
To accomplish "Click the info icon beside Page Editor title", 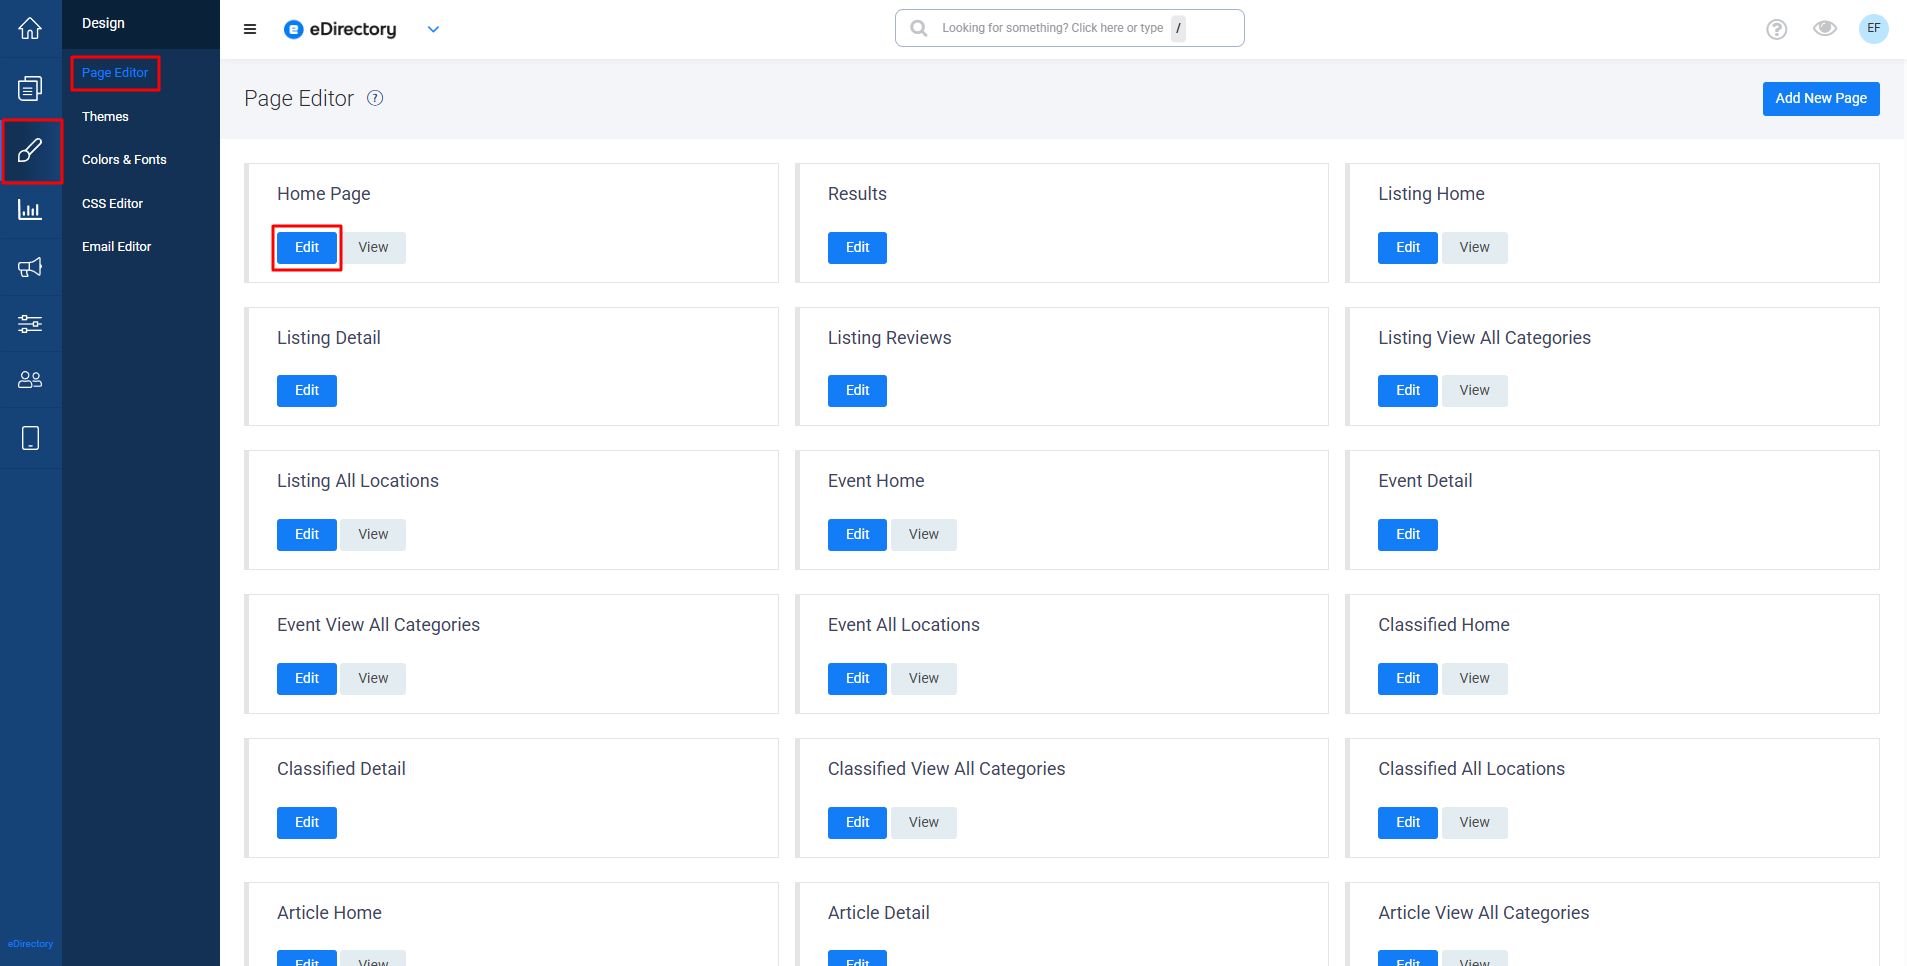I will click(x=375, y=98).
